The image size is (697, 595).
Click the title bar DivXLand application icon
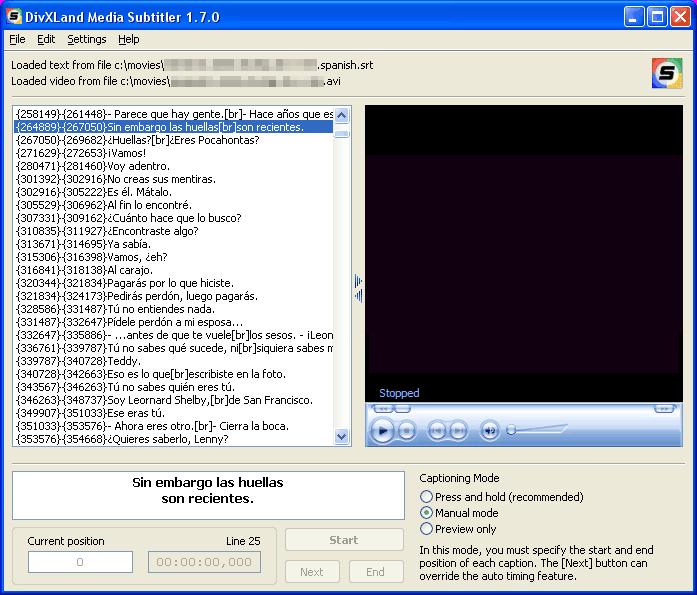tap(14, 16)
